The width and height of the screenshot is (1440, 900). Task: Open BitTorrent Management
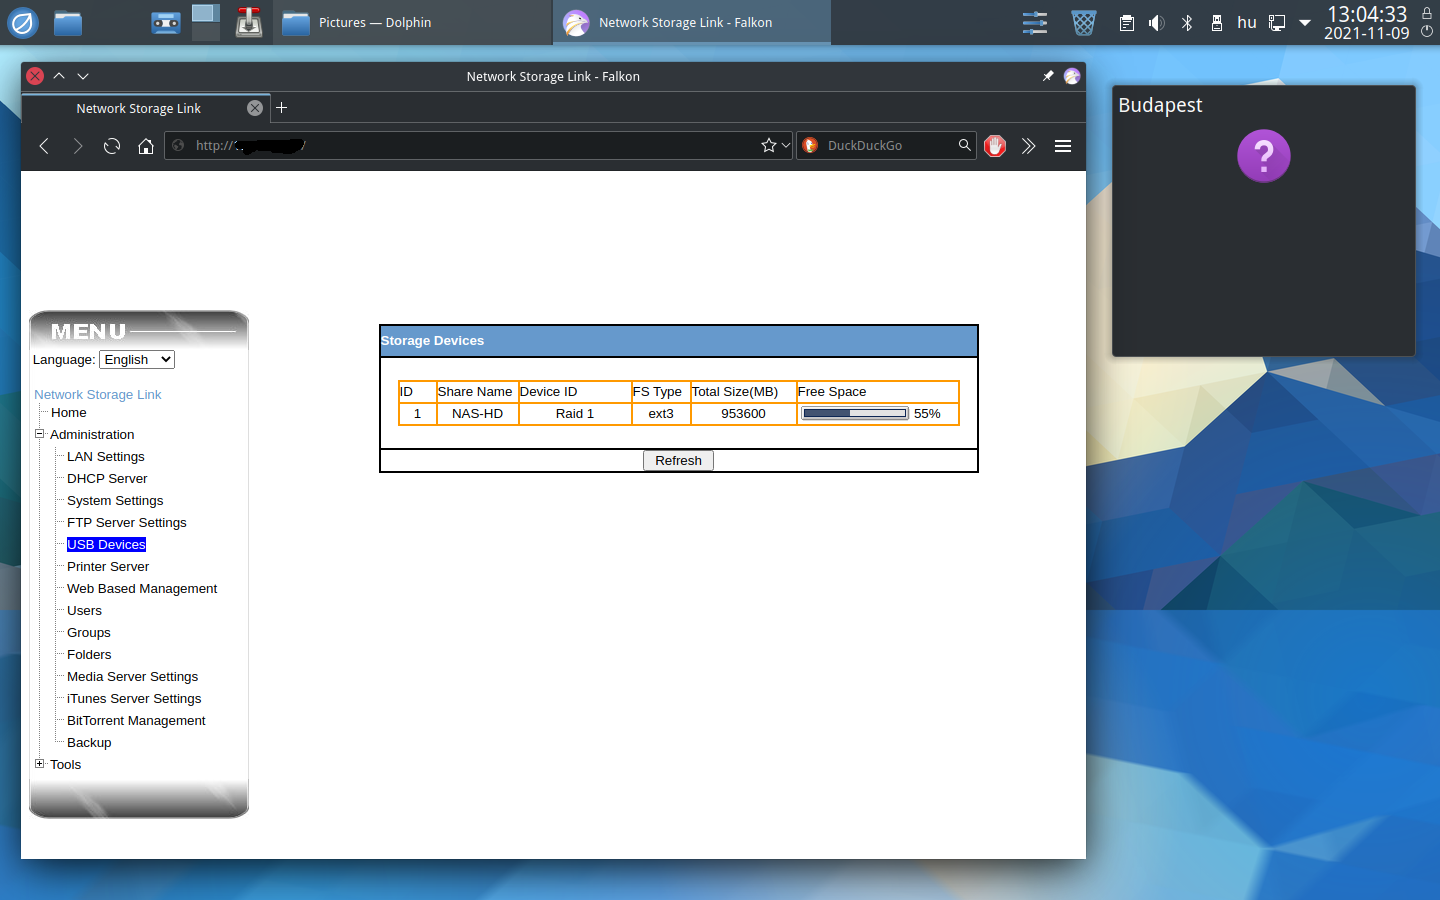click(x=136, y=721)
